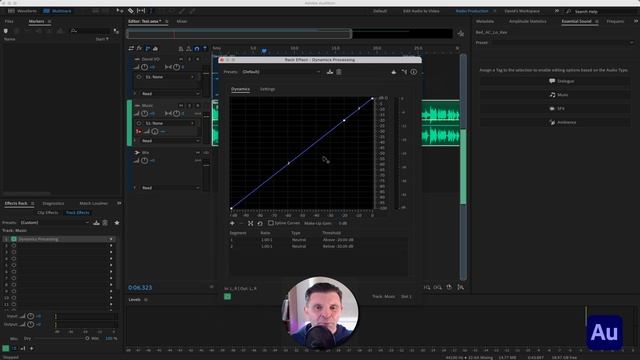Open the Mixer tab
This screenshot has height=360, width=640.
[x=182, y=21]
